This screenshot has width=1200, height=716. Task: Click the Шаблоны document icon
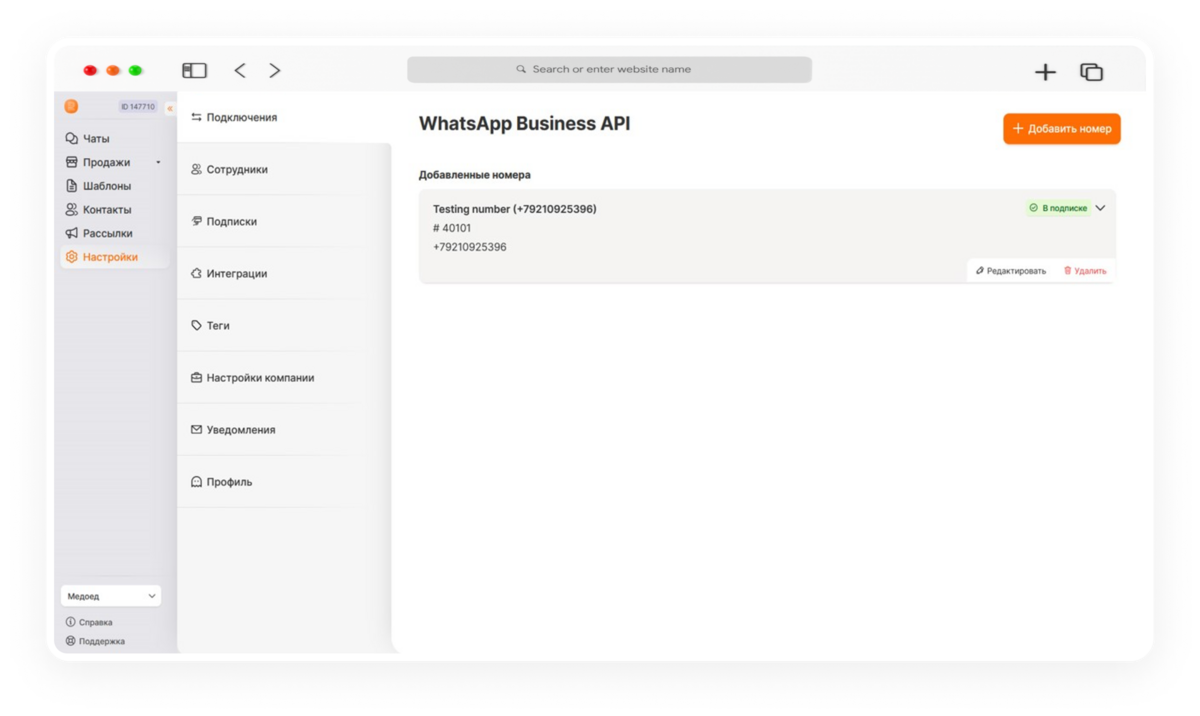click(71, 186)
